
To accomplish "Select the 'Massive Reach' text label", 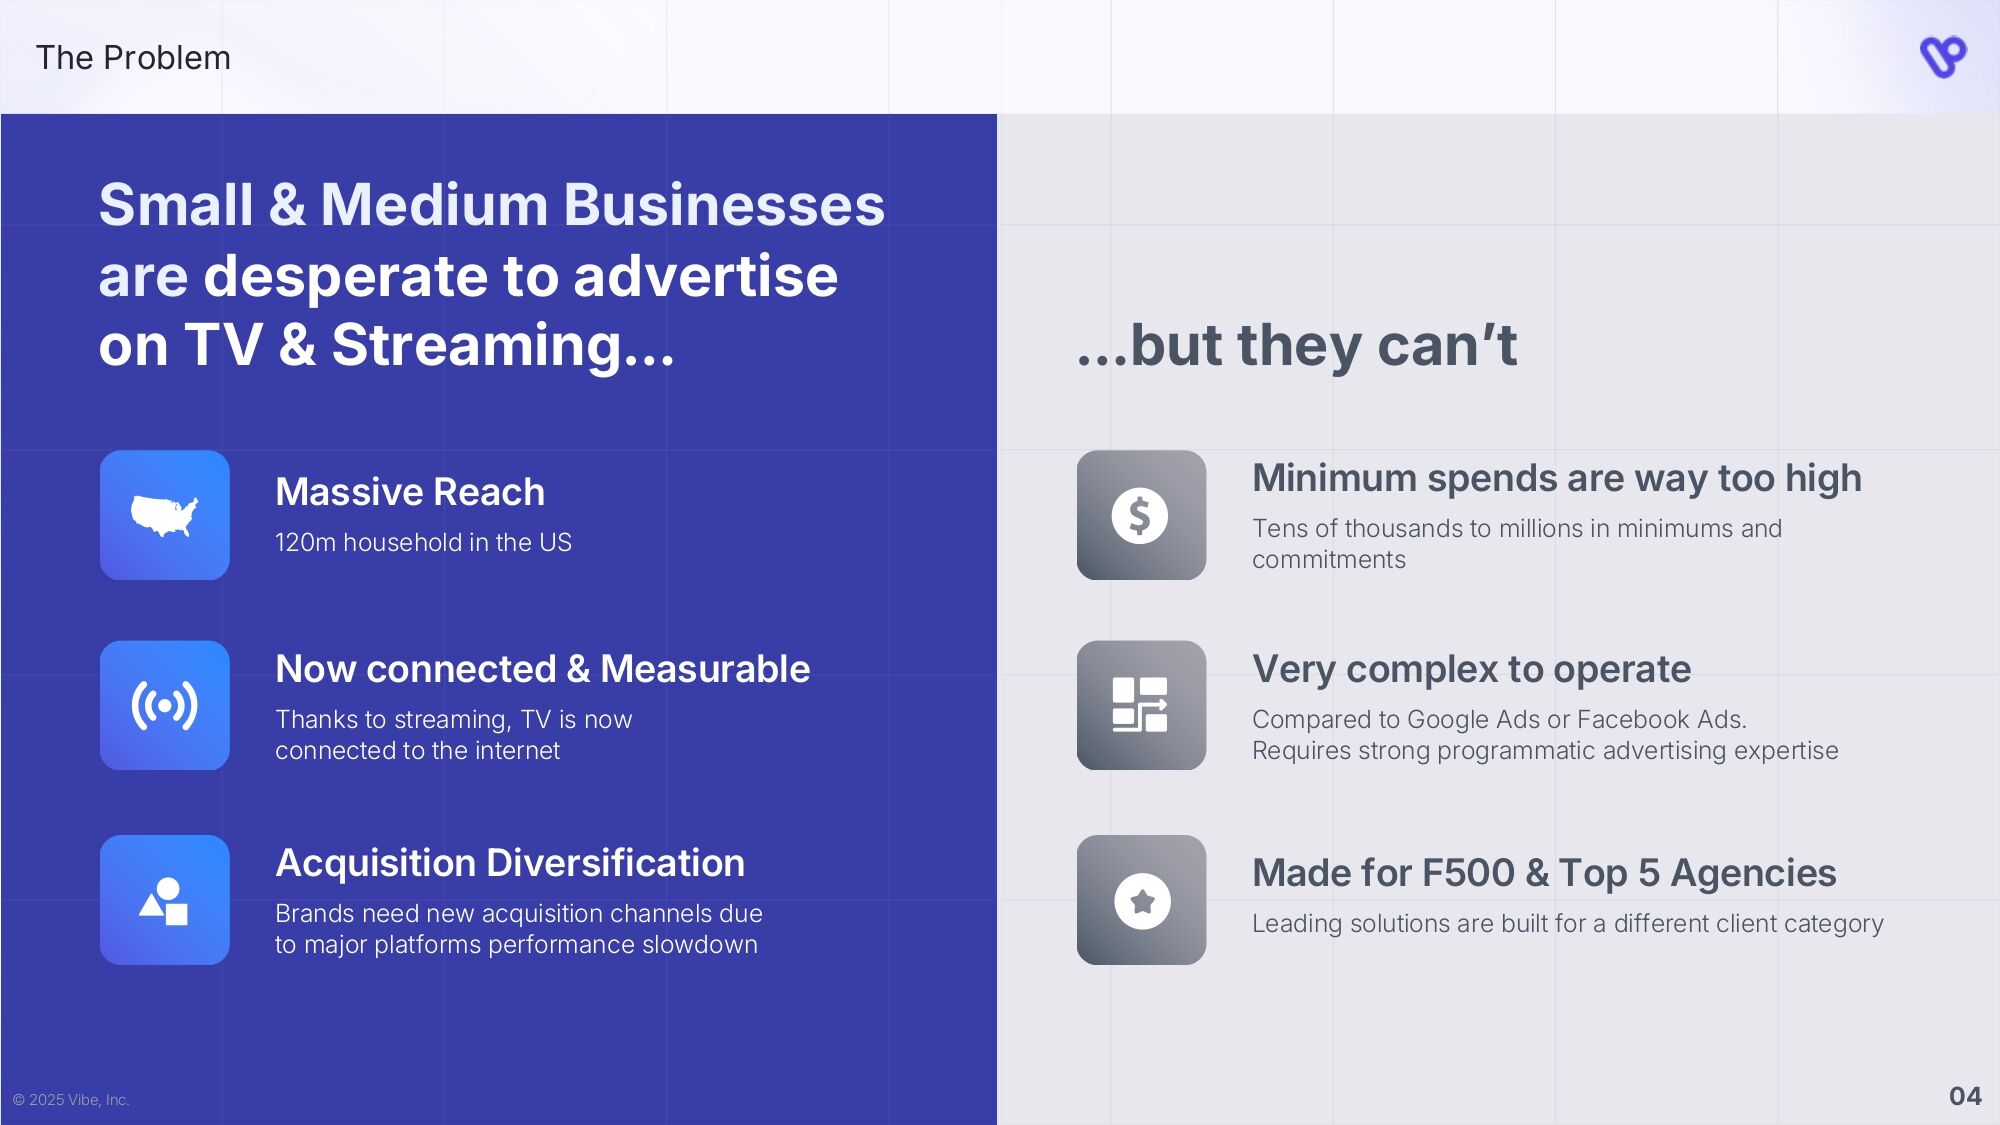I will point(410,491).
